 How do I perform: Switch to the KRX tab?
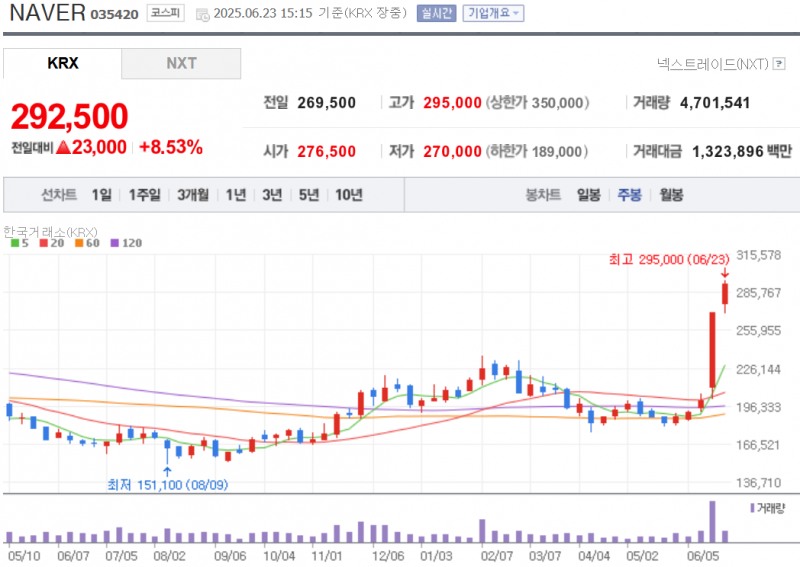[x=62, y=63]
